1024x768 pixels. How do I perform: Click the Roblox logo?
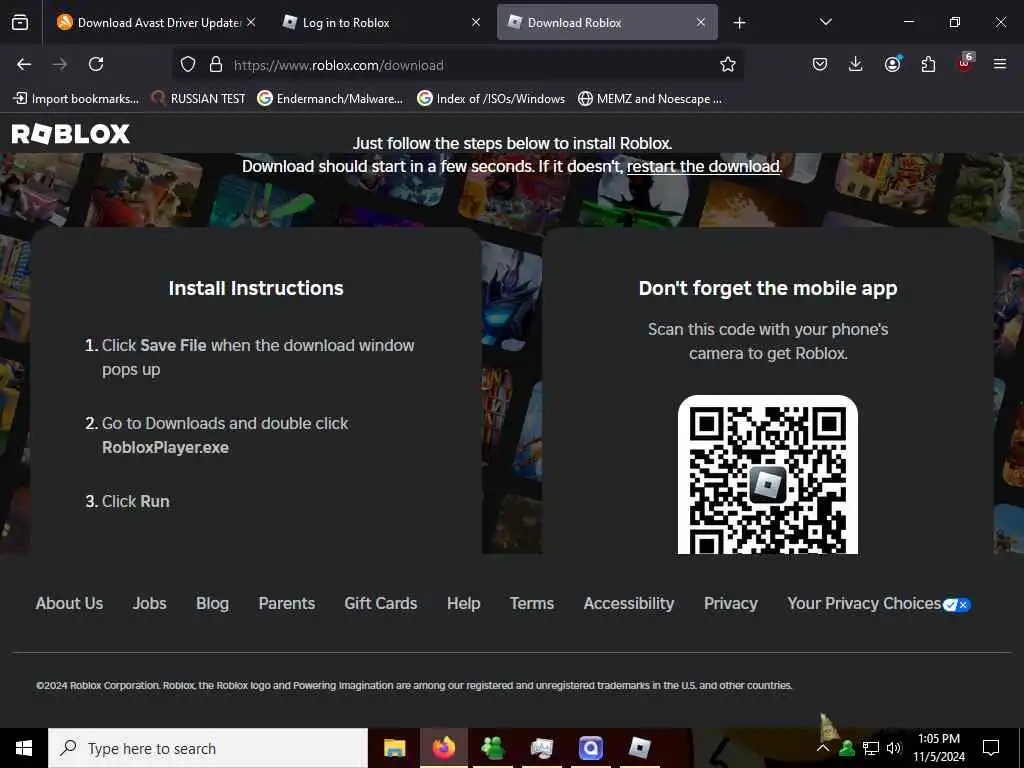pos(71,134)
